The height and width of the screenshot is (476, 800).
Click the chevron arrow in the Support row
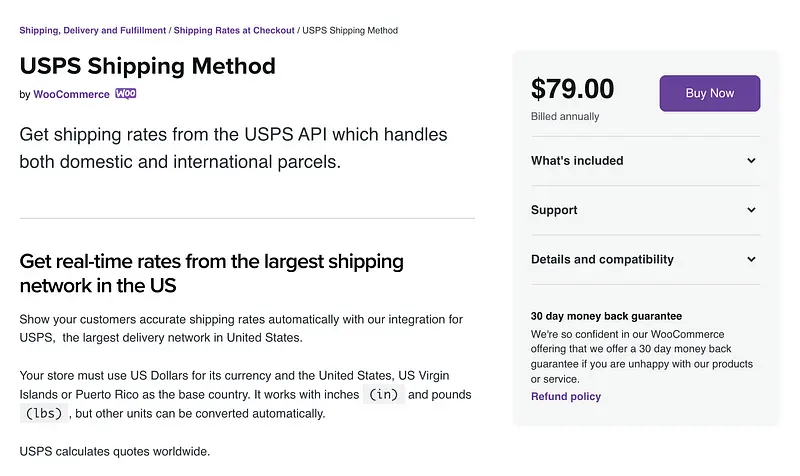click(751, 210)
